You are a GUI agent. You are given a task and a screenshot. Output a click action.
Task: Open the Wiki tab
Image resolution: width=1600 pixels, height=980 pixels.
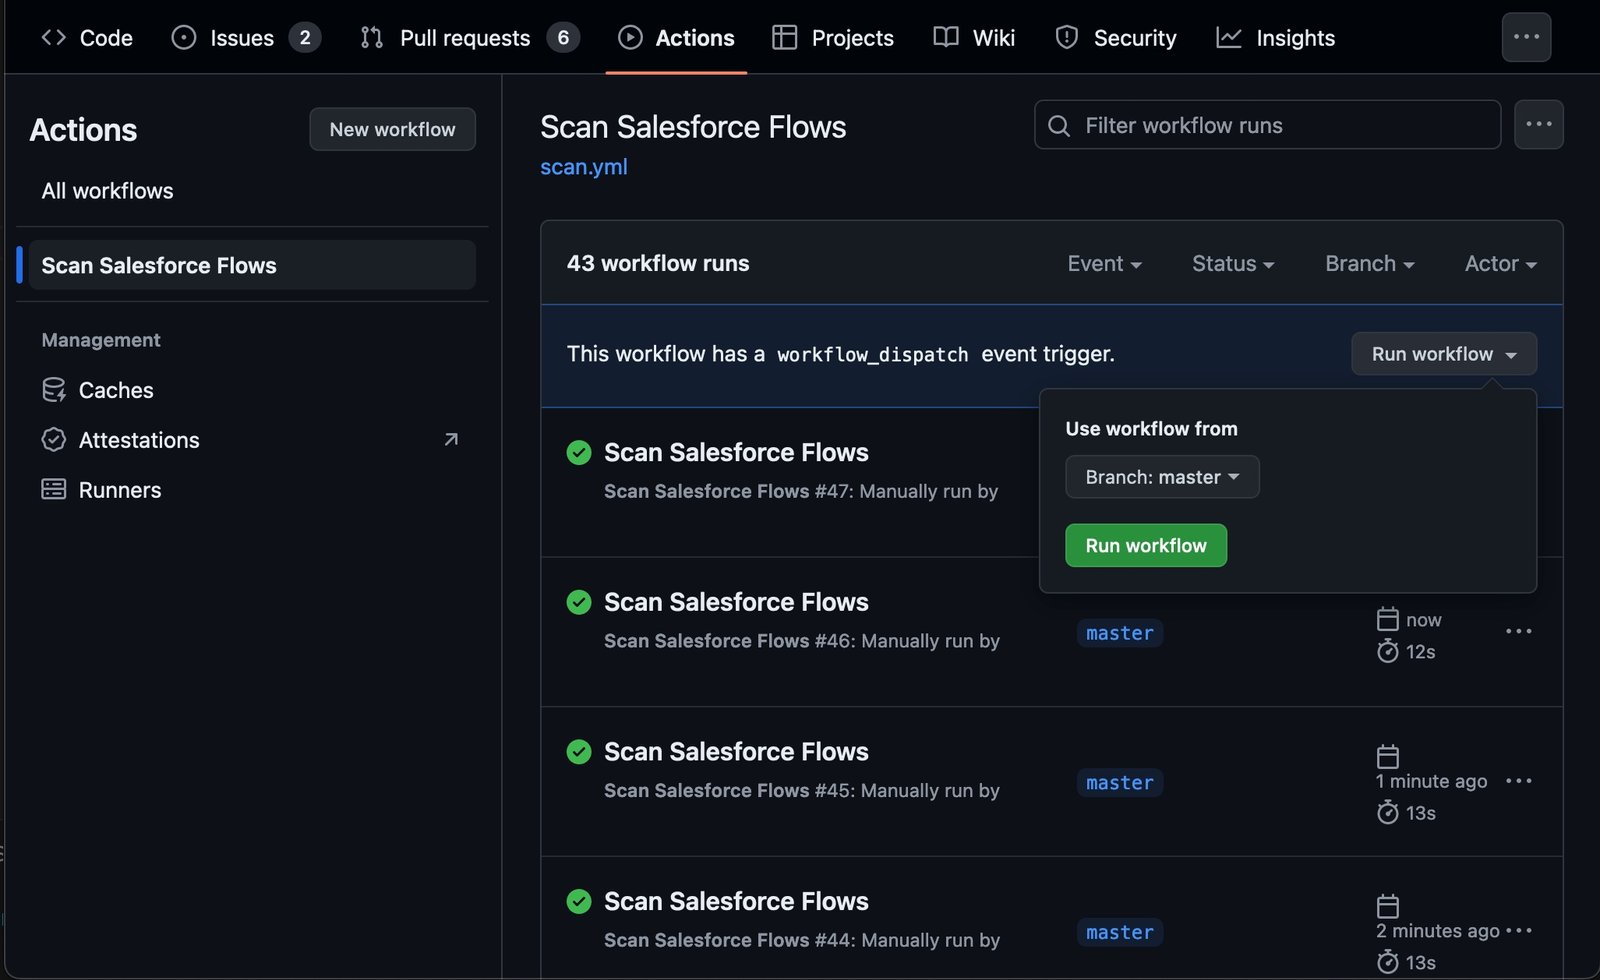974,38
